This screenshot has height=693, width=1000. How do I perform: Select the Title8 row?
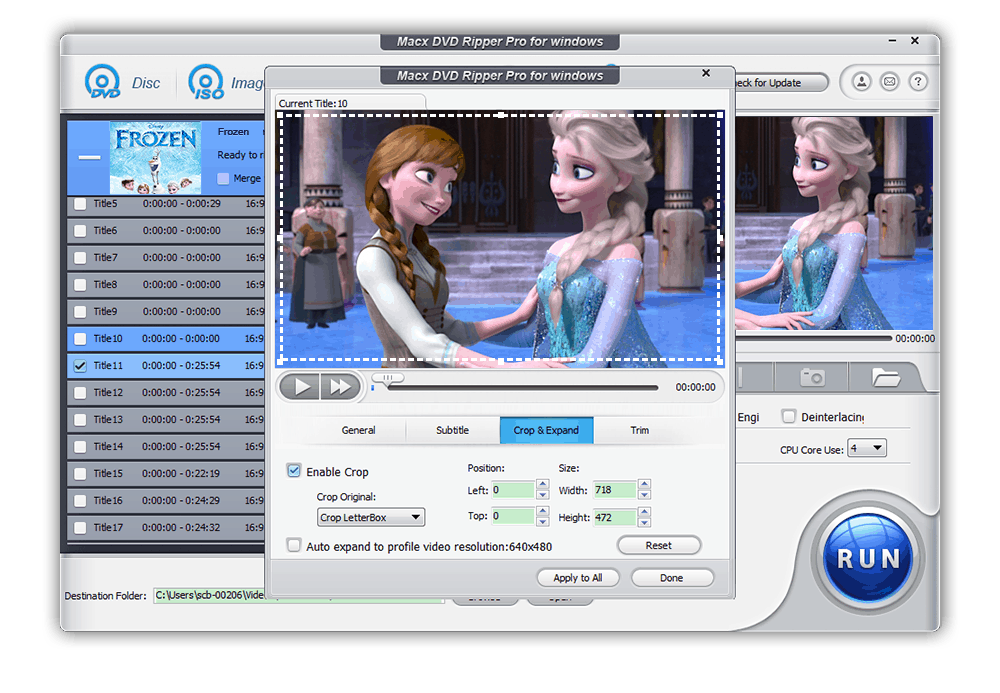pyautogui.click(x=166, y=284)
